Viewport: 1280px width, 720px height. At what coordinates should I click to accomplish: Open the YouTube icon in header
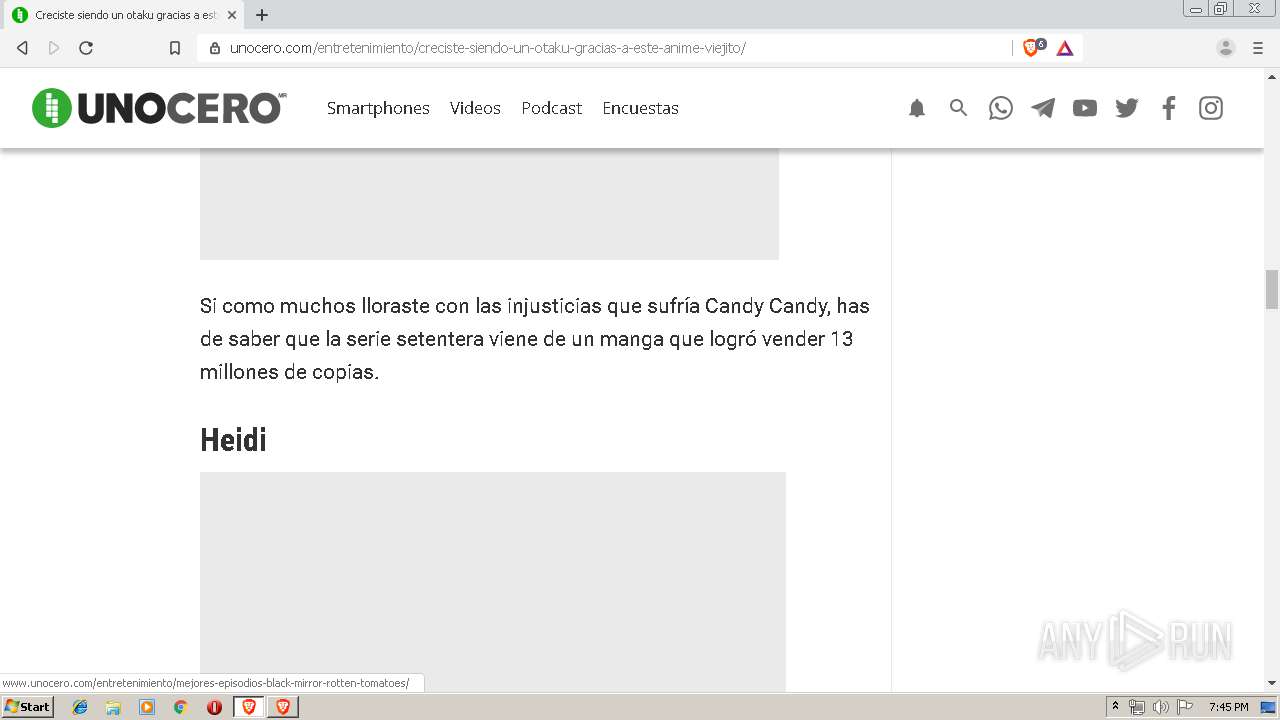tap(1085, 108)
